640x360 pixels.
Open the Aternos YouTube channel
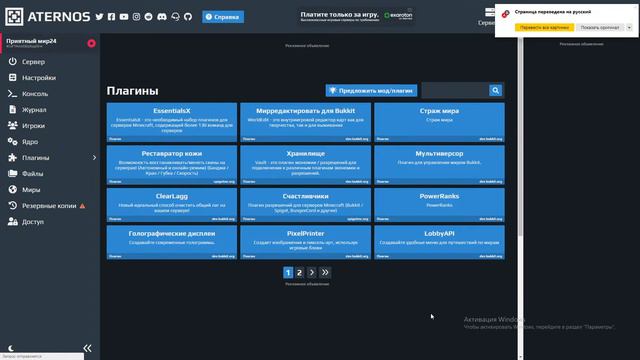pos(124,17)
